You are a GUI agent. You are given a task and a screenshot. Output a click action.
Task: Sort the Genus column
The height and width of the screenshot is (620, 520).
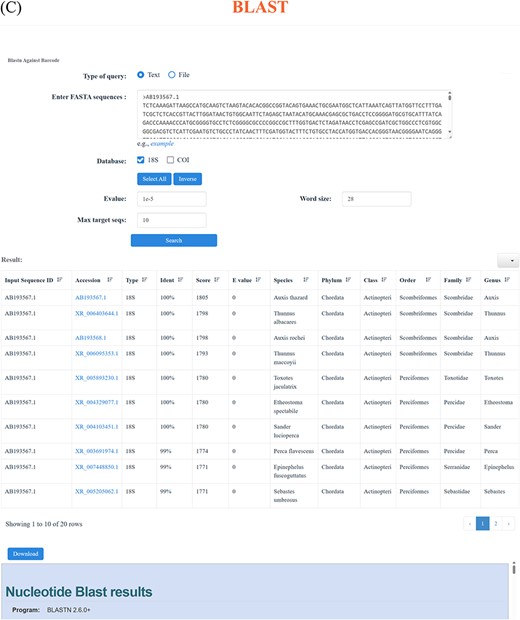pyautogui.click(x=507, y=280)
